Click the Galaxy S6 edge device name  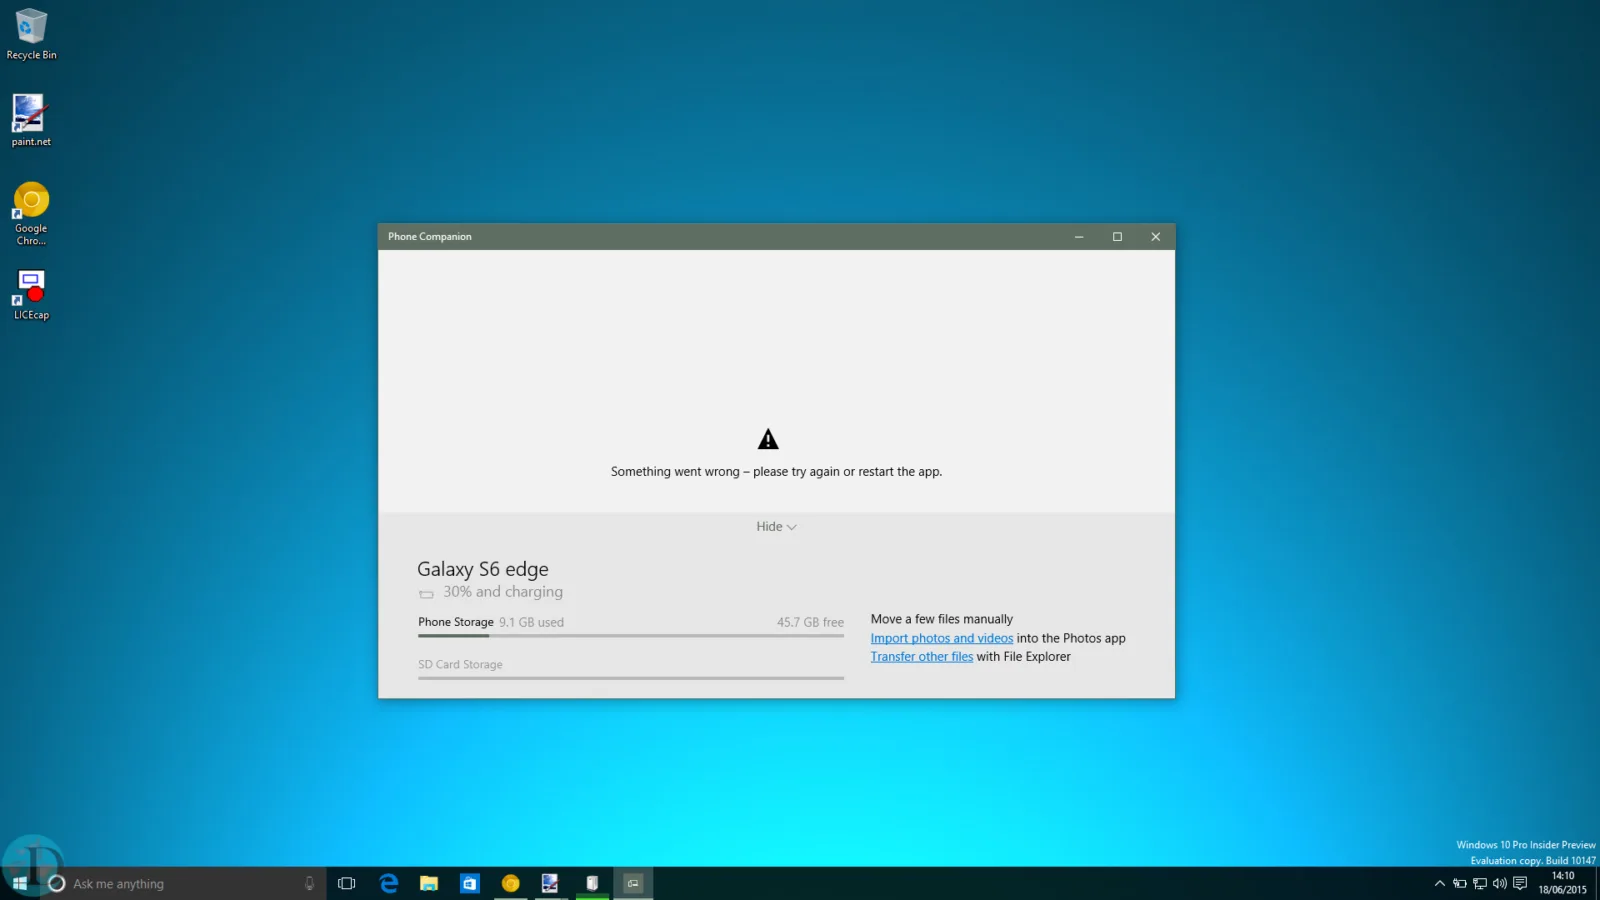[483, 569]
